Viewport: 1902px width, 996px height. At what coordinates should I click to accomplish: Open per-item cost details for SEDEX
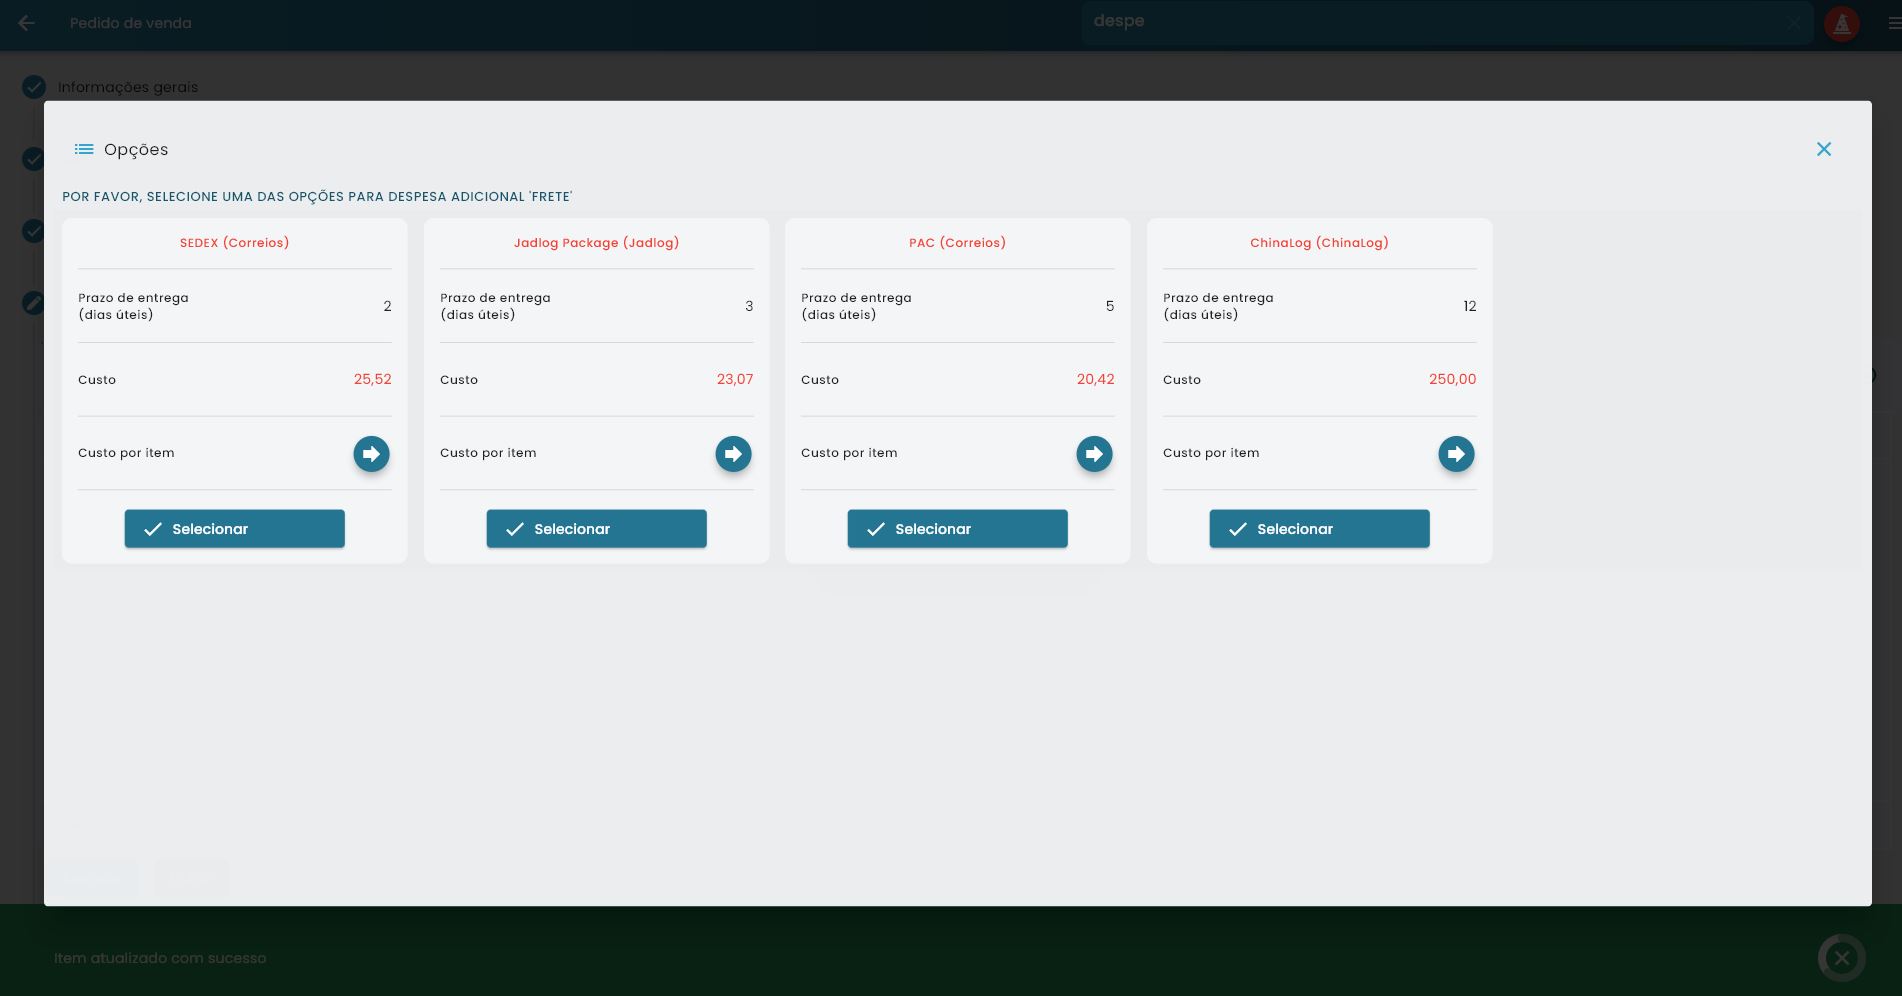371,453
